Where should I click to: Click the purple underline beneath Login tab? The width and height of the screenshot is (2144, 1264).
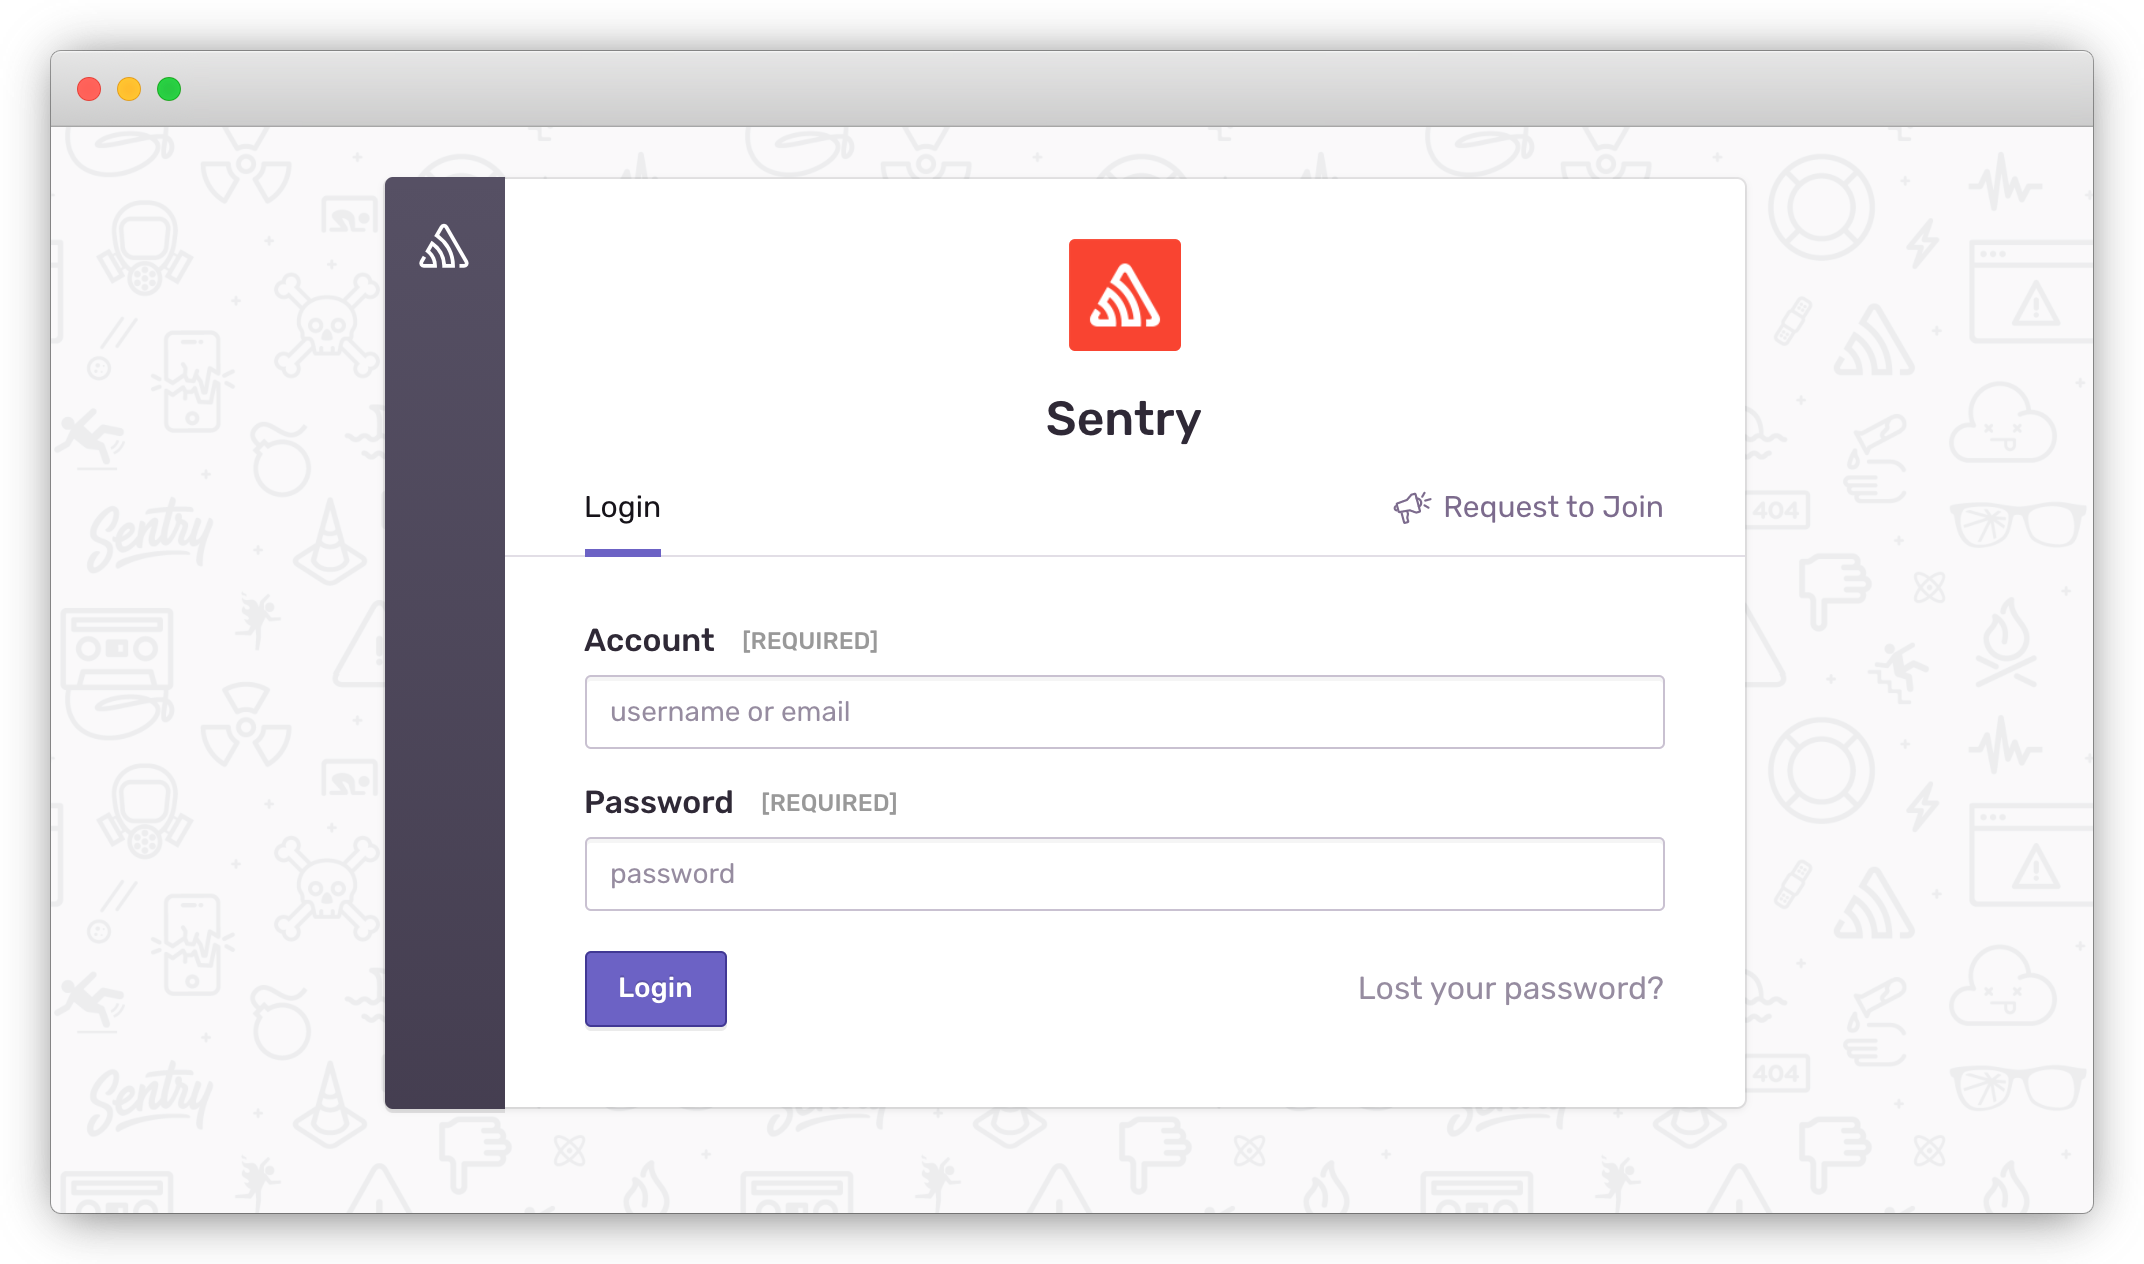[622, 552]
